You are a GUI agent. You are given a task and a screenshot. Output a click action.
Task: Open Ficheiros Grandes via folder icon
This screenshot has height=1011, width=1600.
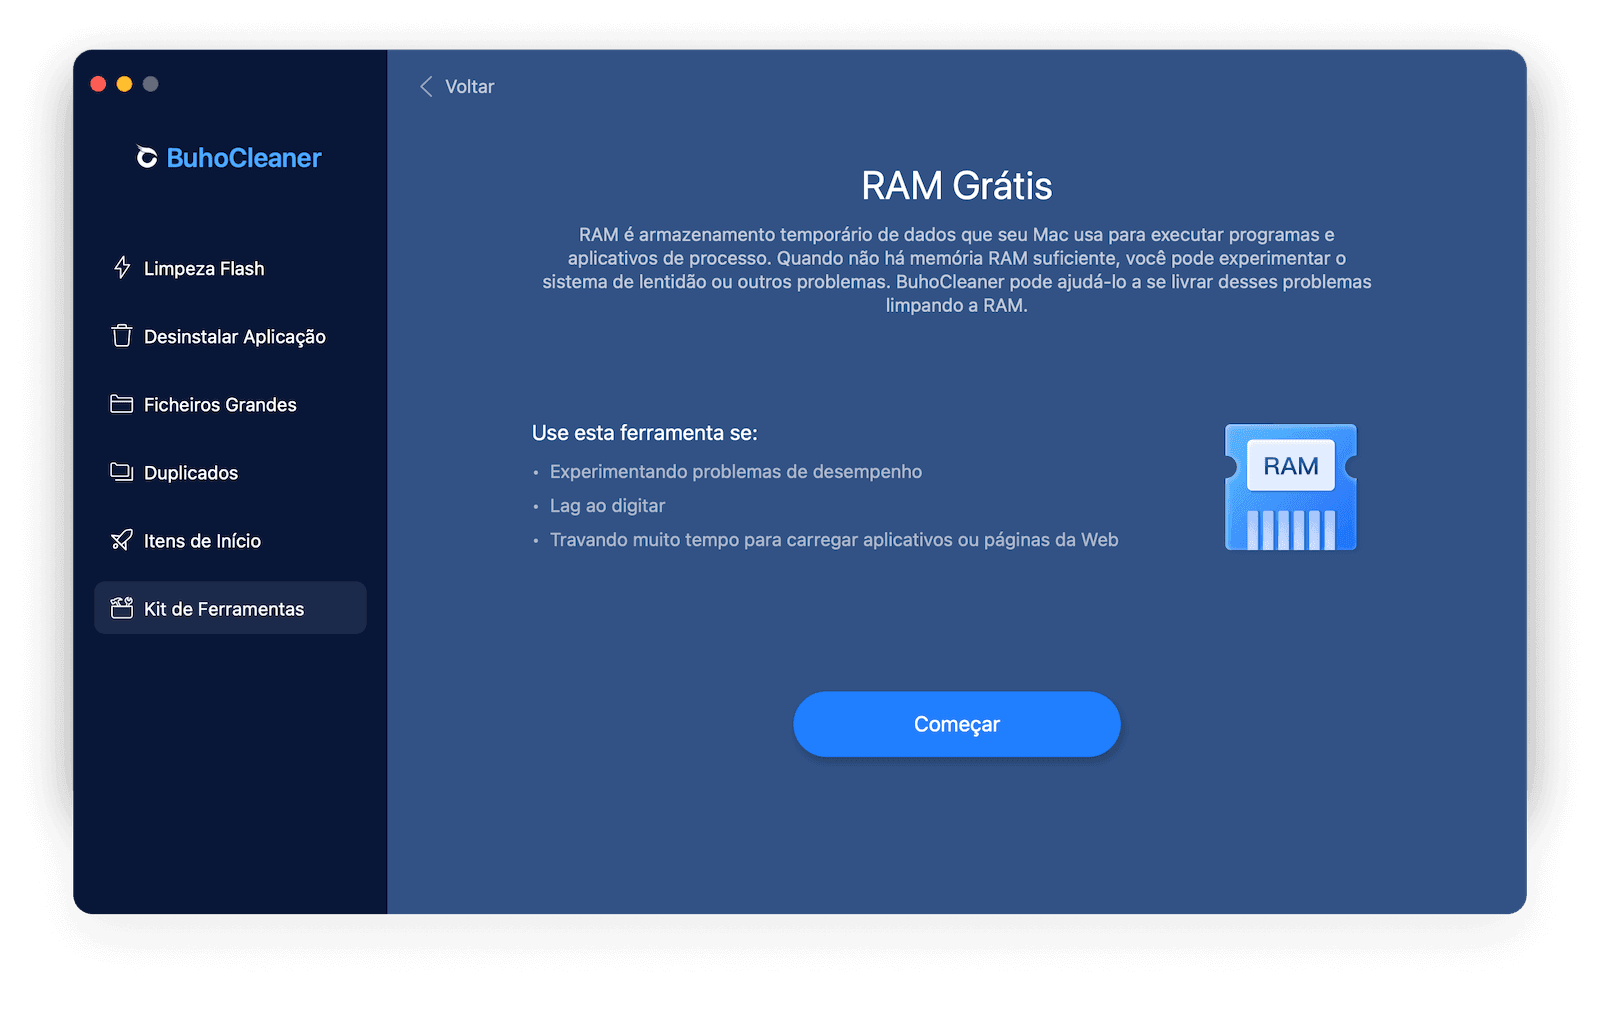coord(120,404)
